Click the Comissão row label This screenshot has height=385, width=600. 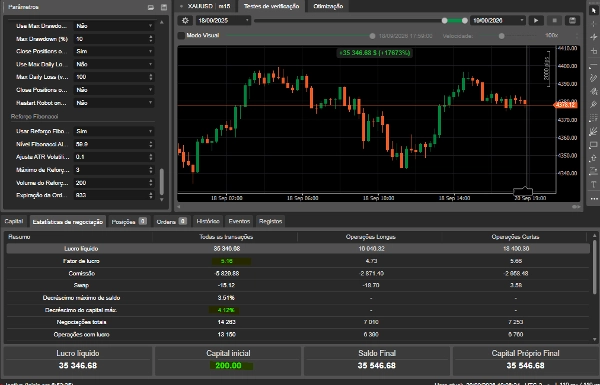tap(82, 273)
